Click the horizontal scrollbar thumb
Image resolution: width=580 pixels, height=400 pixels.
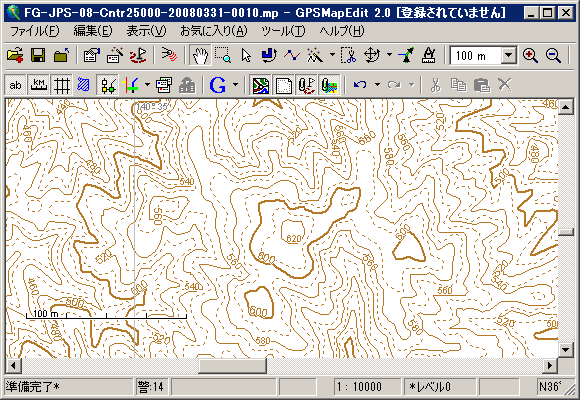click(x=232, y=366)
